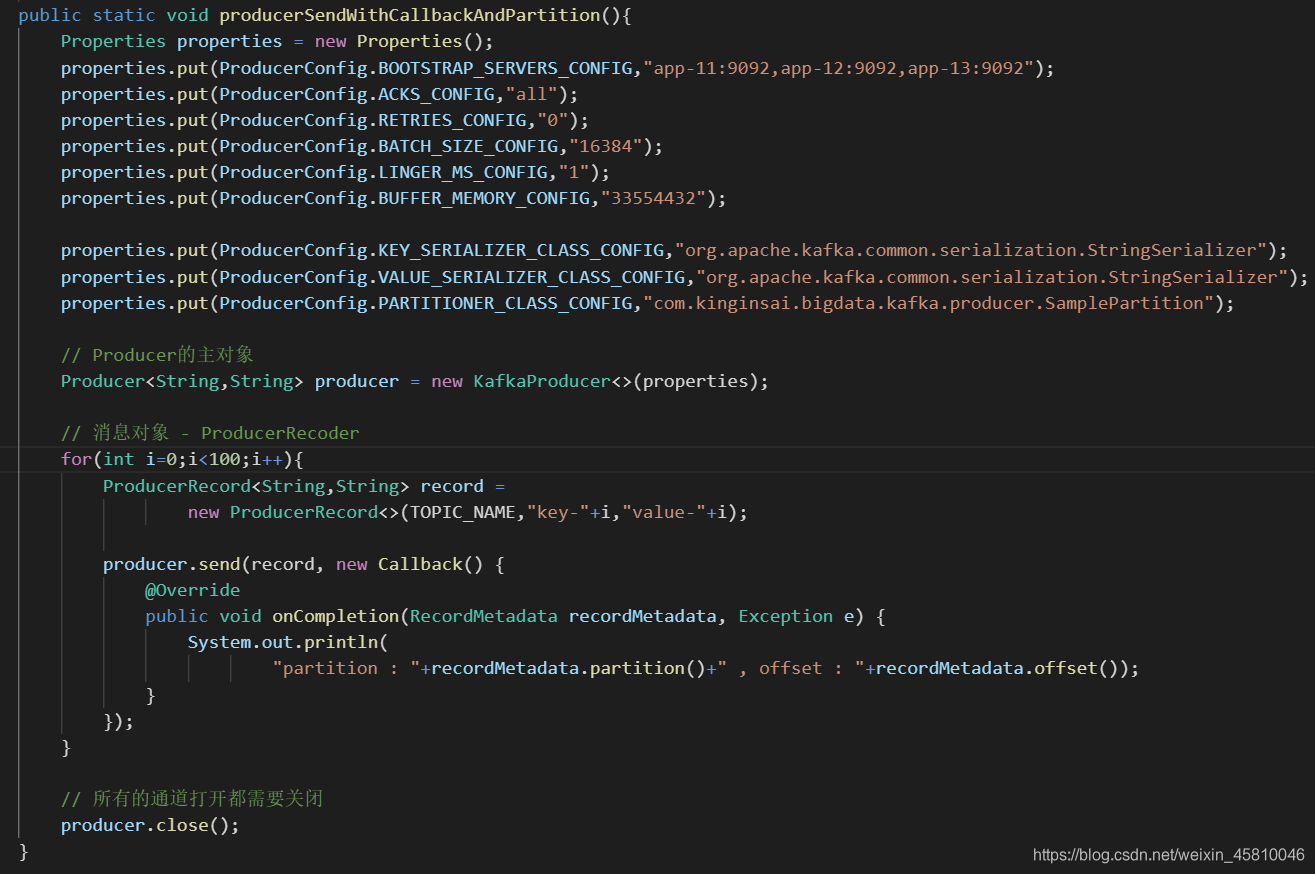Click recordMetadata.offset() call
The image size is (1315, 874).
(997, 668)
